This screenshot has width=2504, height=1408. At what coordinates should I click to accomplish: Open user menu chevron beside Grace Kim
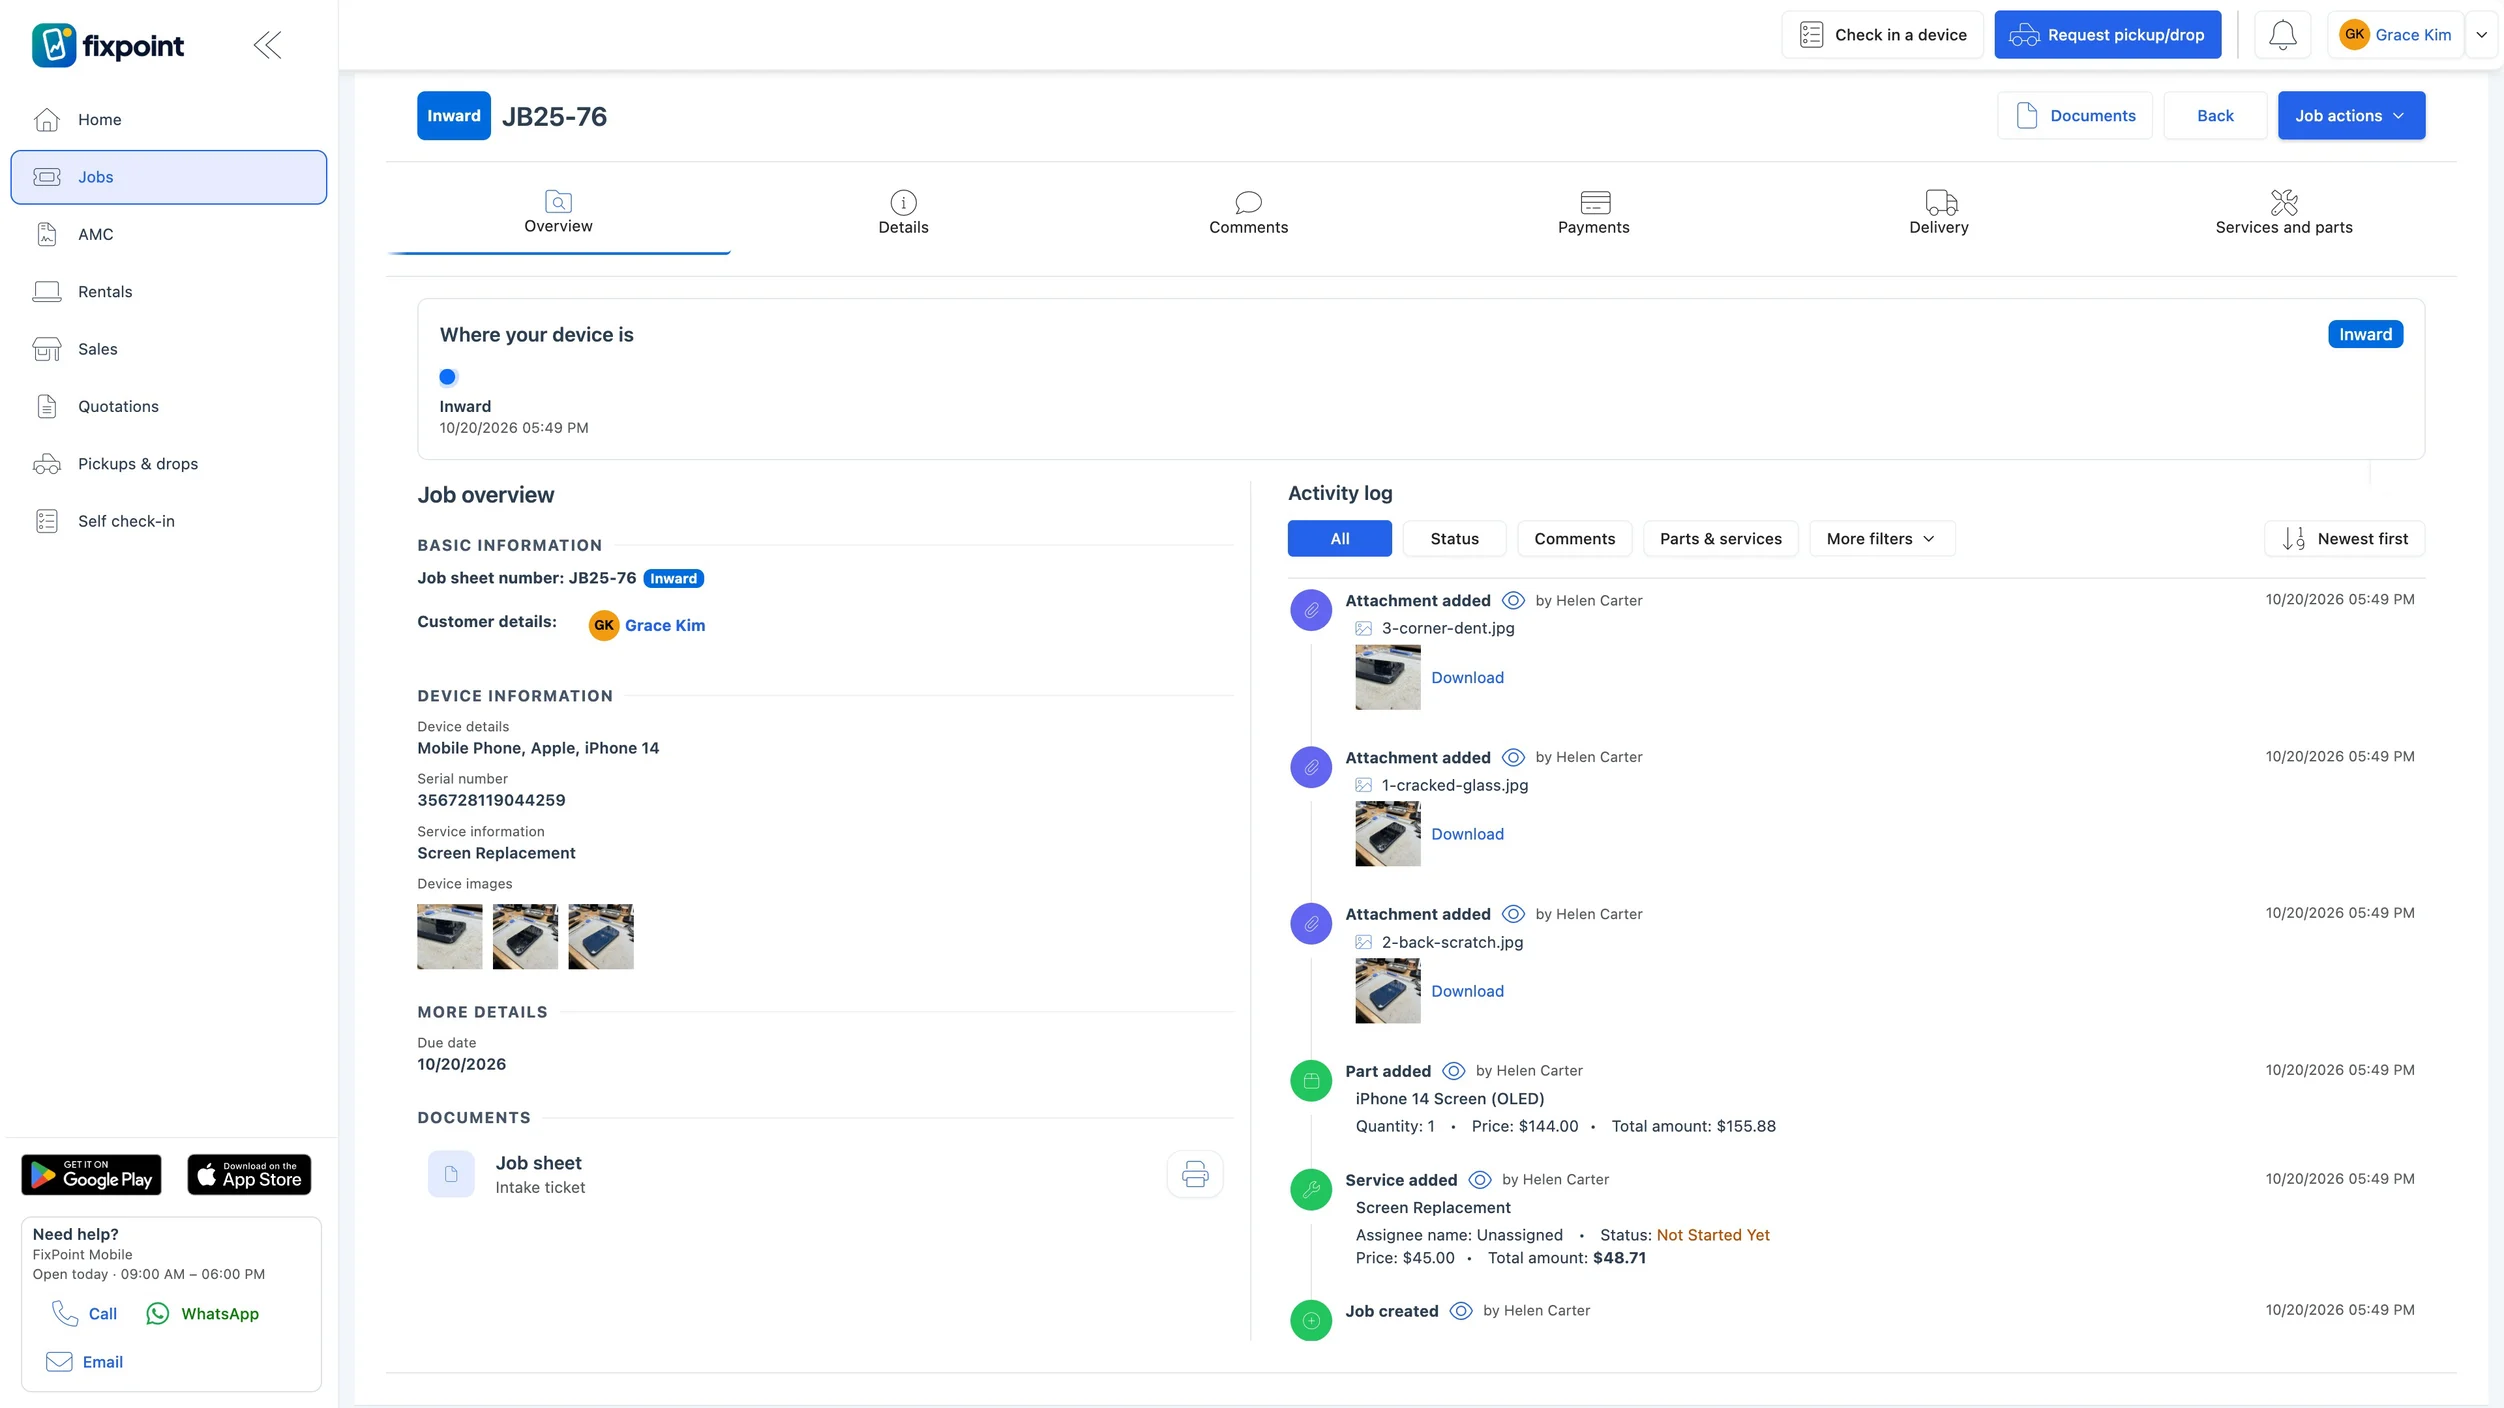coord(2481,35)
